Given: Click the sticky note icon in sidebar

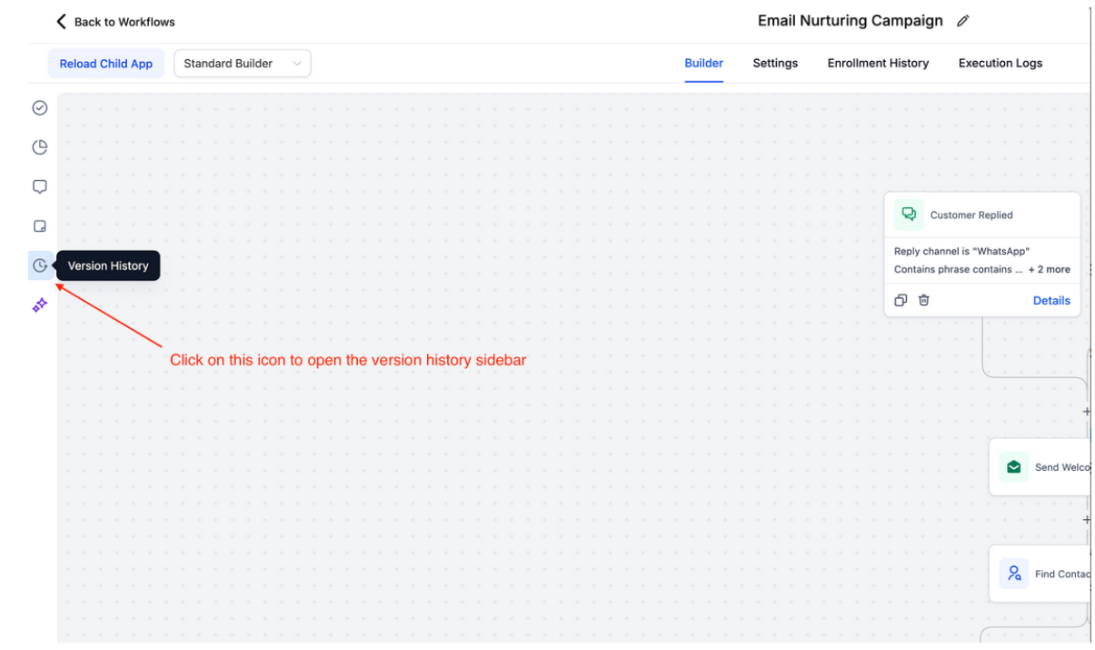Looking at the screenshot, I should pyautogui.click(x=40, y=226).
